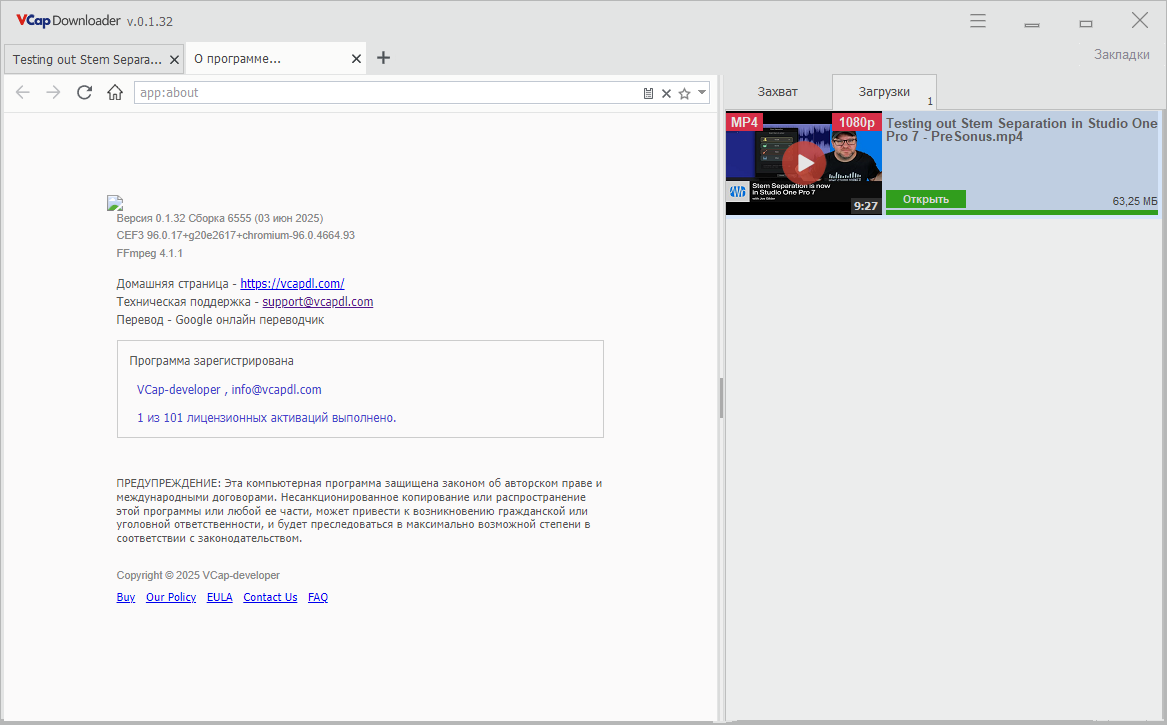Click the broken logo image on About page
Image resolution: width=1167 pixels, height=725 pixels.
tap(115, 202)
